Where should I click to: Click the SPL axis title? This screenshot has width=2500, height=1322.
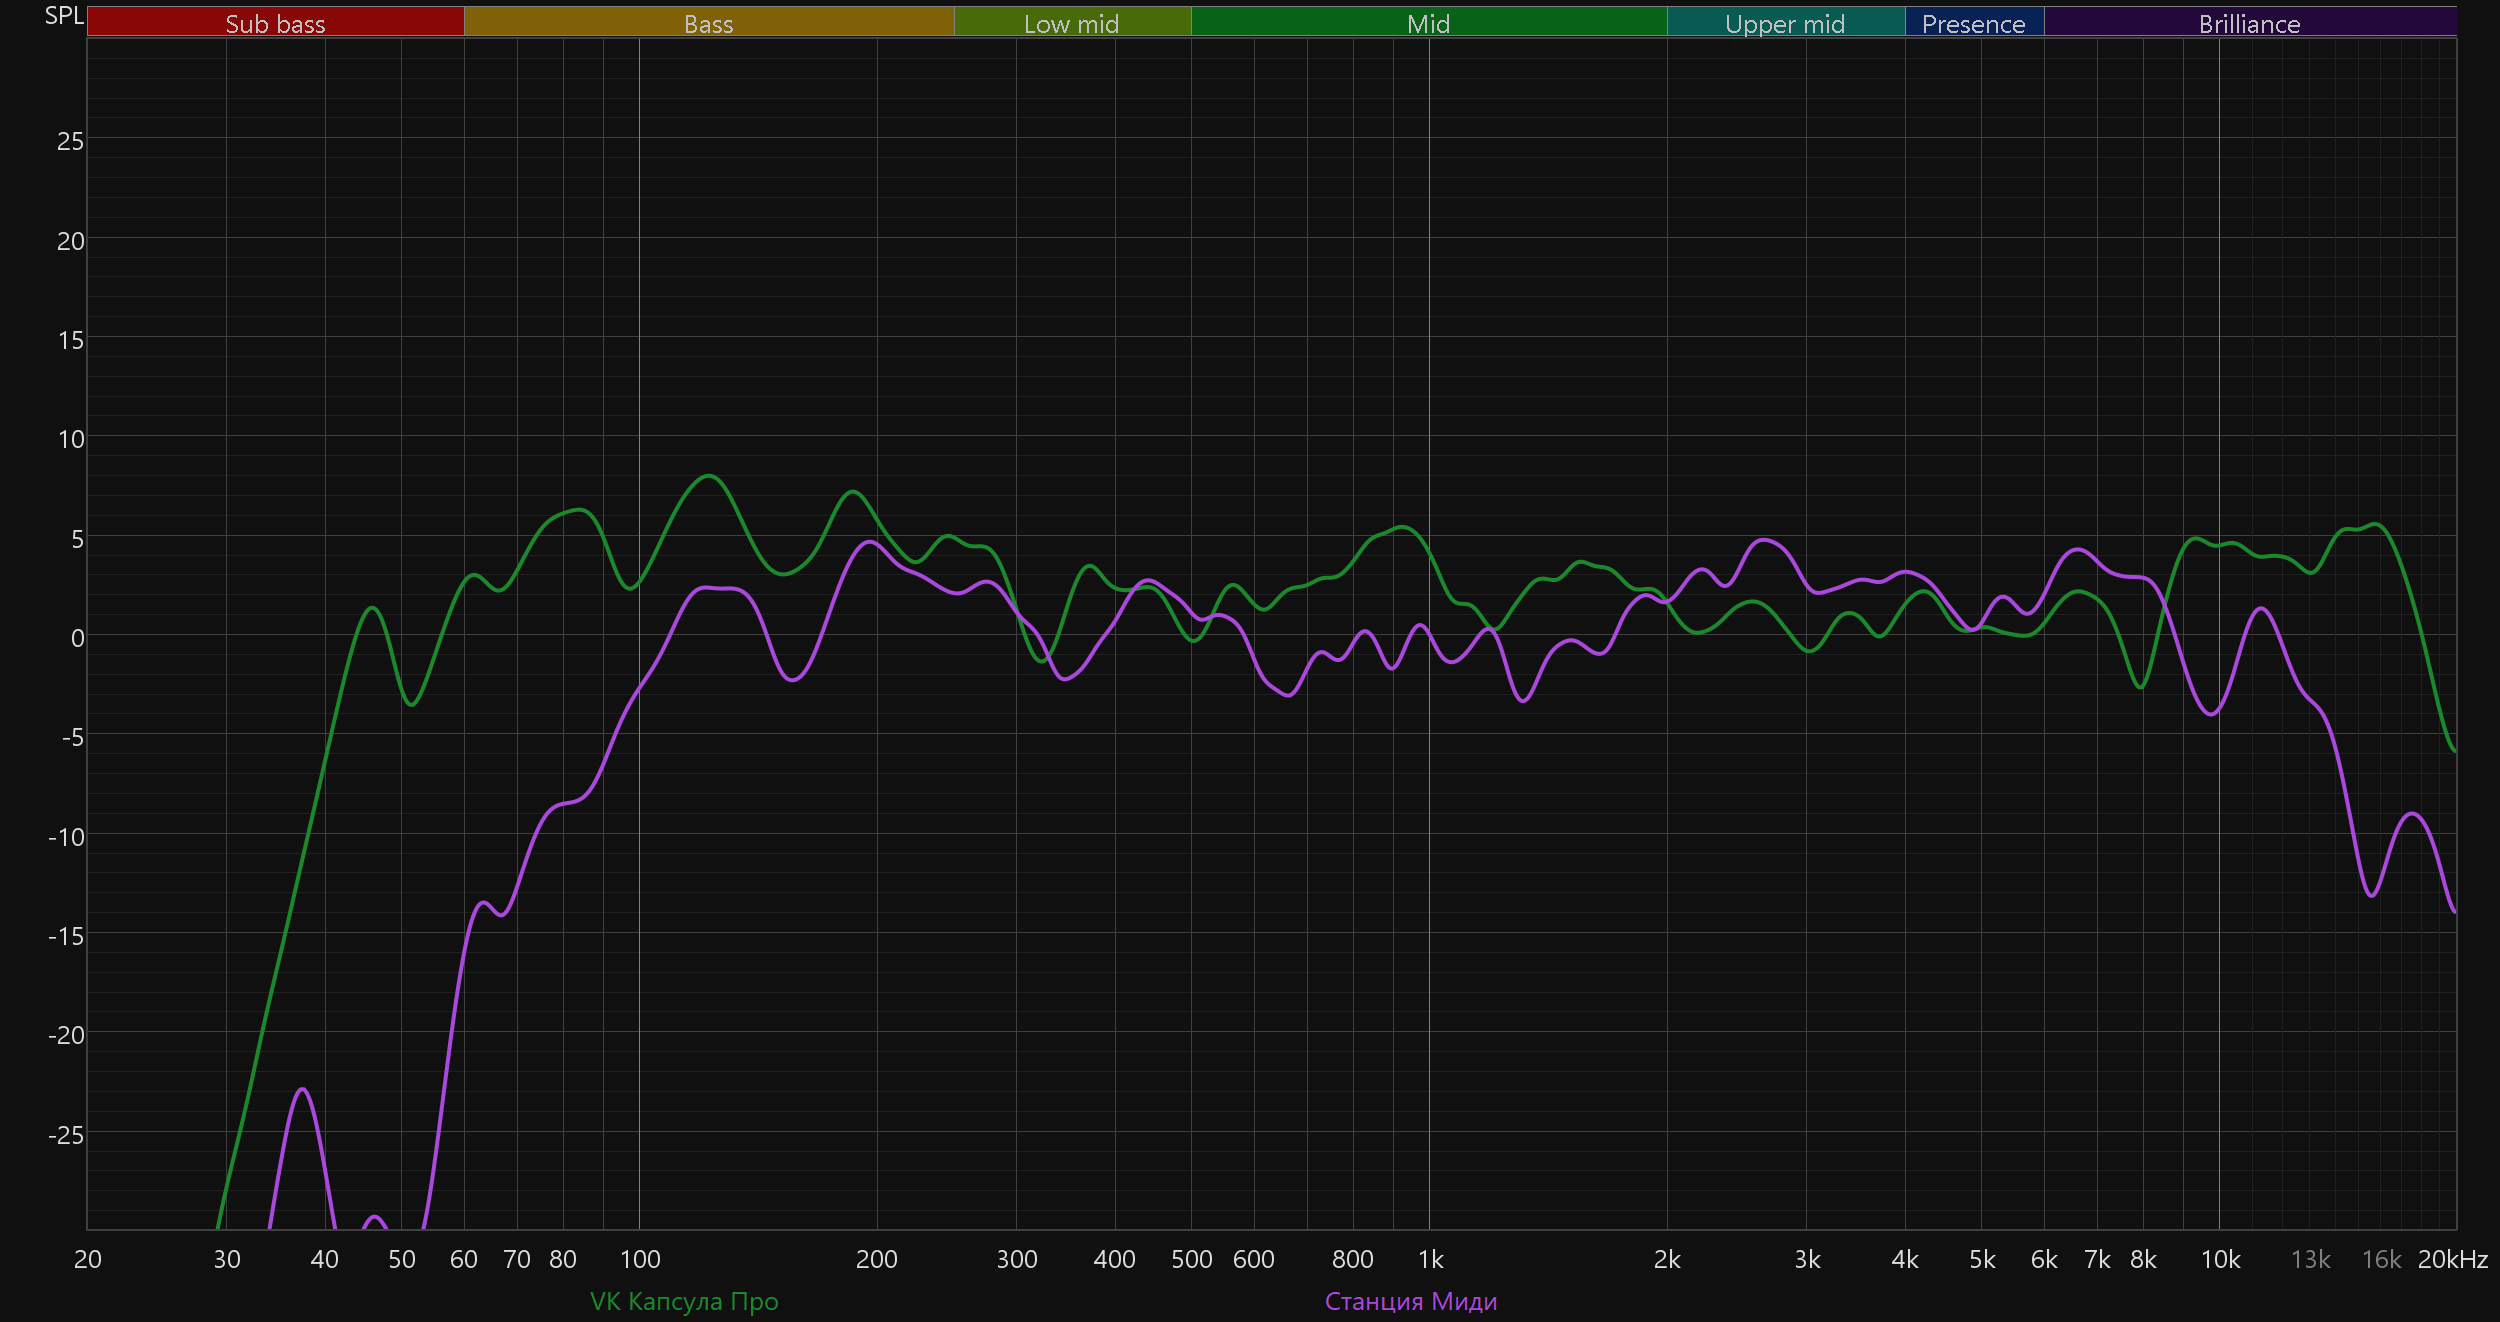click(x=64, y=16)
